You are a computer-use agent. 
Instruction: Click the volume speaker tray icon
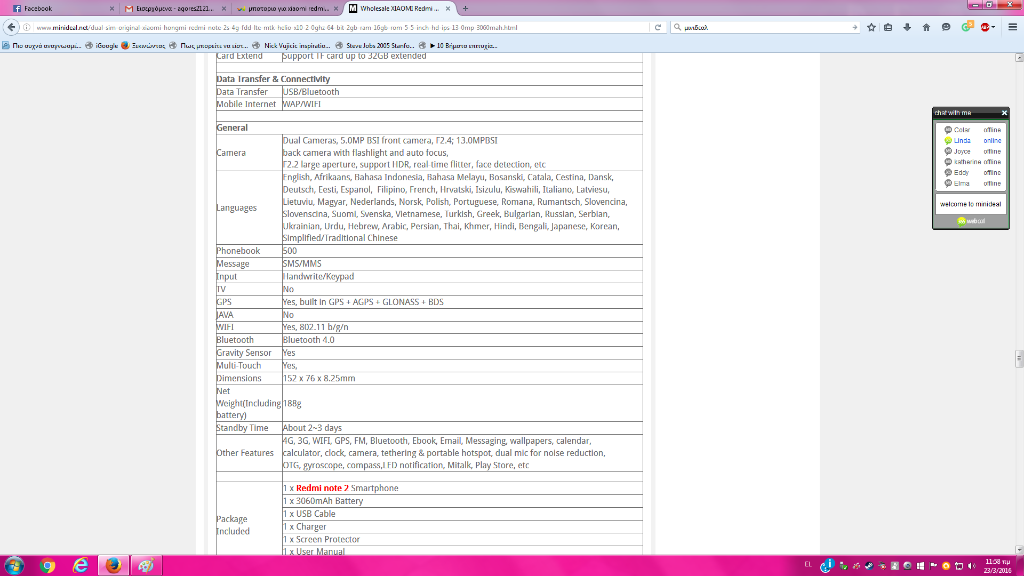(971, 566)
